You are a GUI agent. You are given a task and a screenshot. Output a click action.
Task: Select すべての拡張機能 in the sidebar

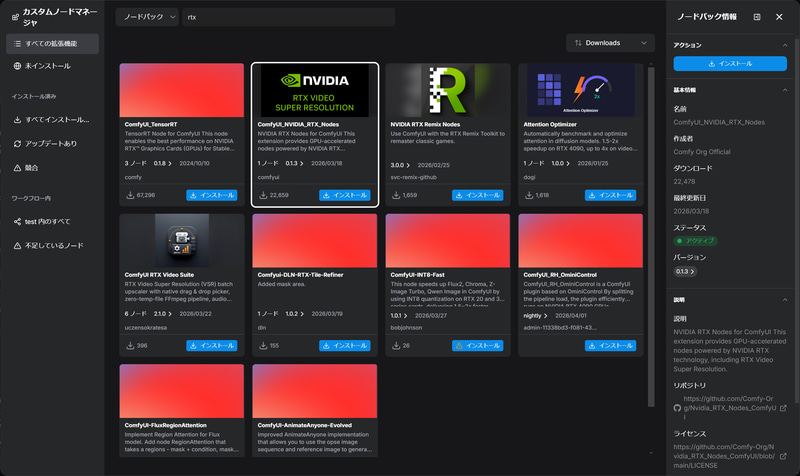53,44
